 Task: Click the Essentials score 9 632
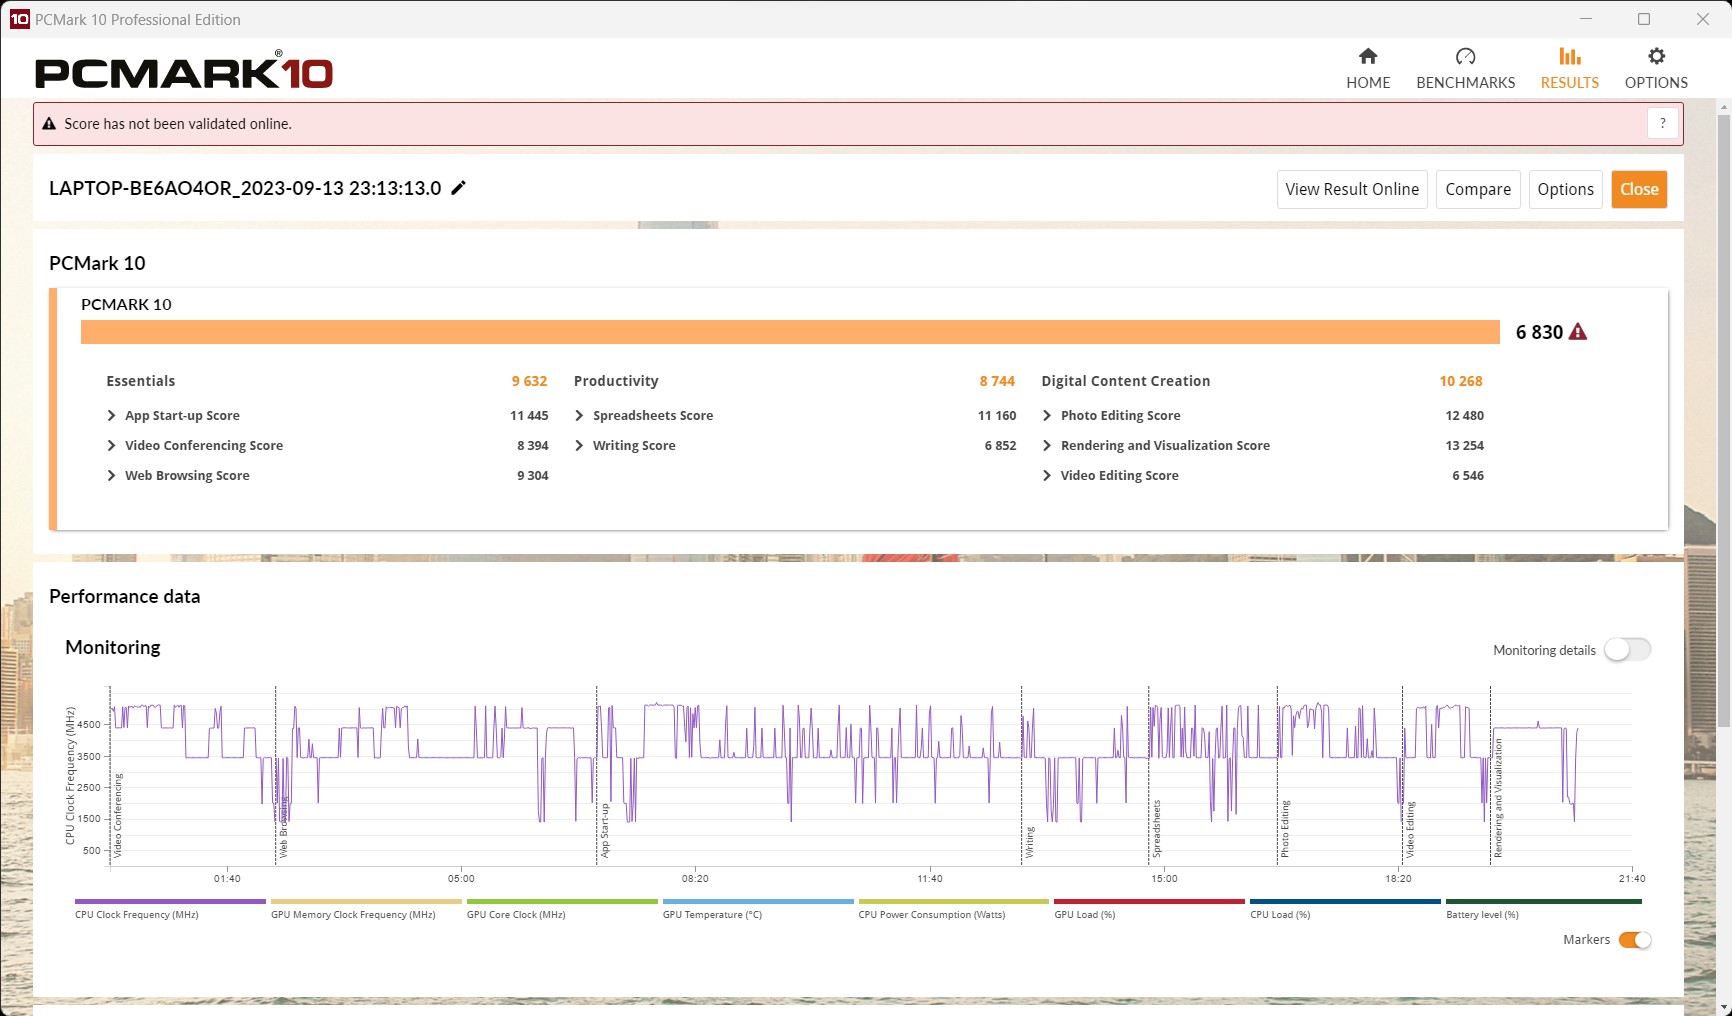pyautogui.click(x=529, y=381)
